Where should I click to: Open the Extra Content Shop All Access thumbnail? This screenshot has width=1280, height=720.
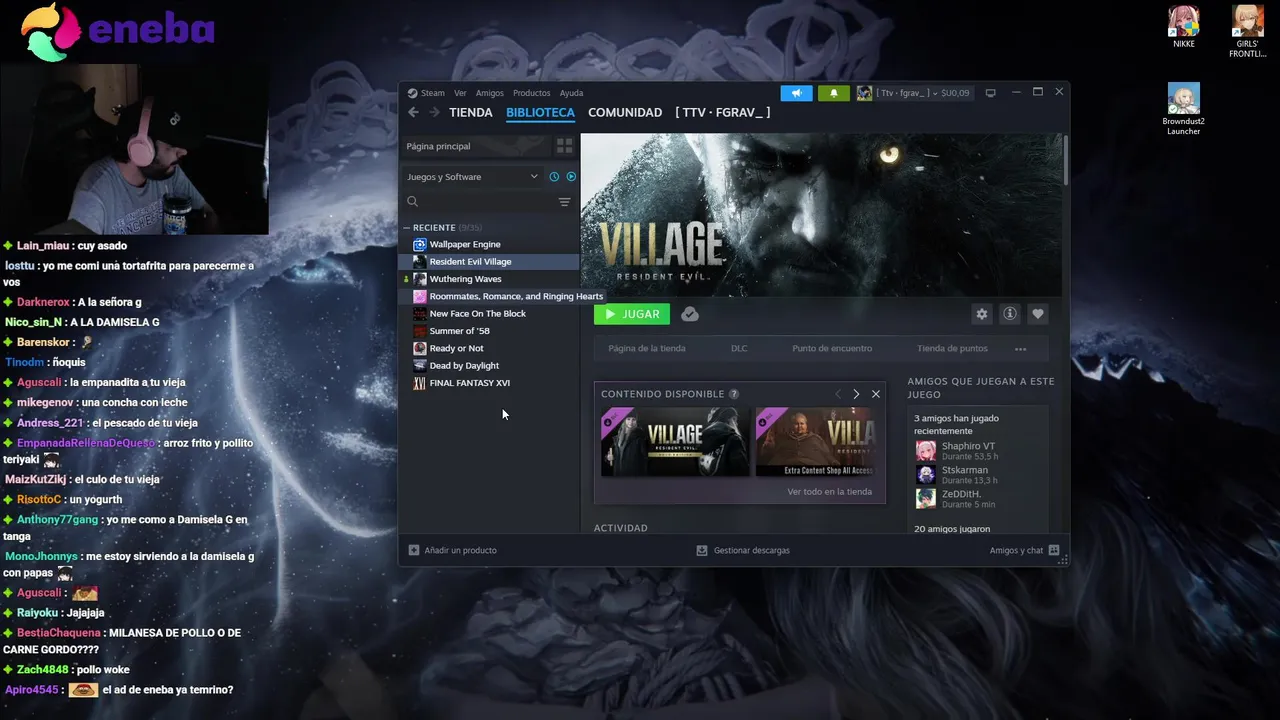click(x=816, y=442)
